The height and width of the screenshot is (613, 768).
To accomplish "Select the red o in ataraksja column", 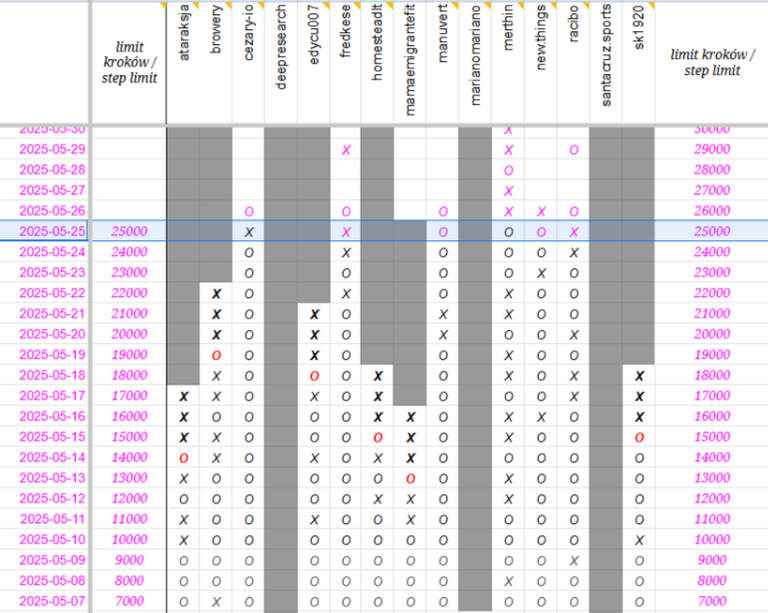I will [184, 458].
